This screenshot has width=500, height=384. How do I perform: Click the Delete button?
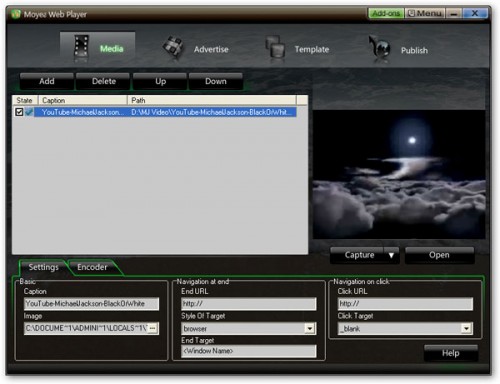(x=104, y=81)
